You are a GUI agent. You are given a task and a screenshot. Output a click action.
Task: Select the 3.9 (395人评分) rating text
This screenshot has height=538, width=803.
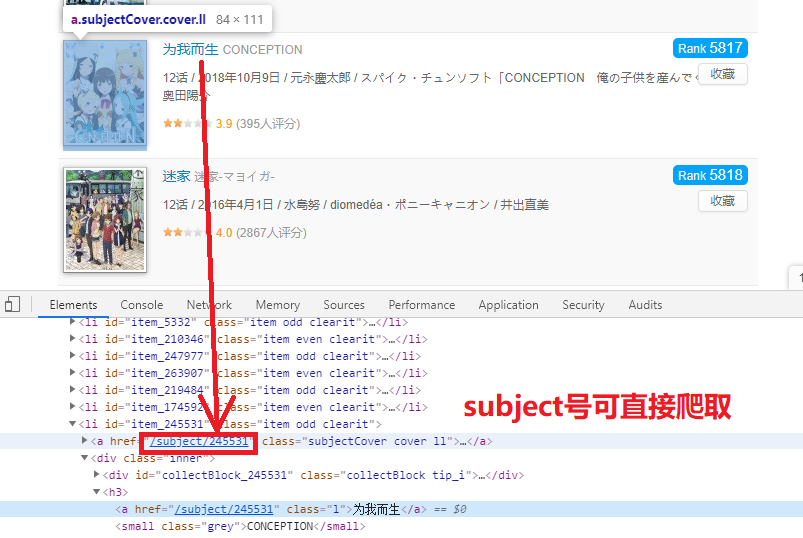pyautogui.click(x=258, y=123)
